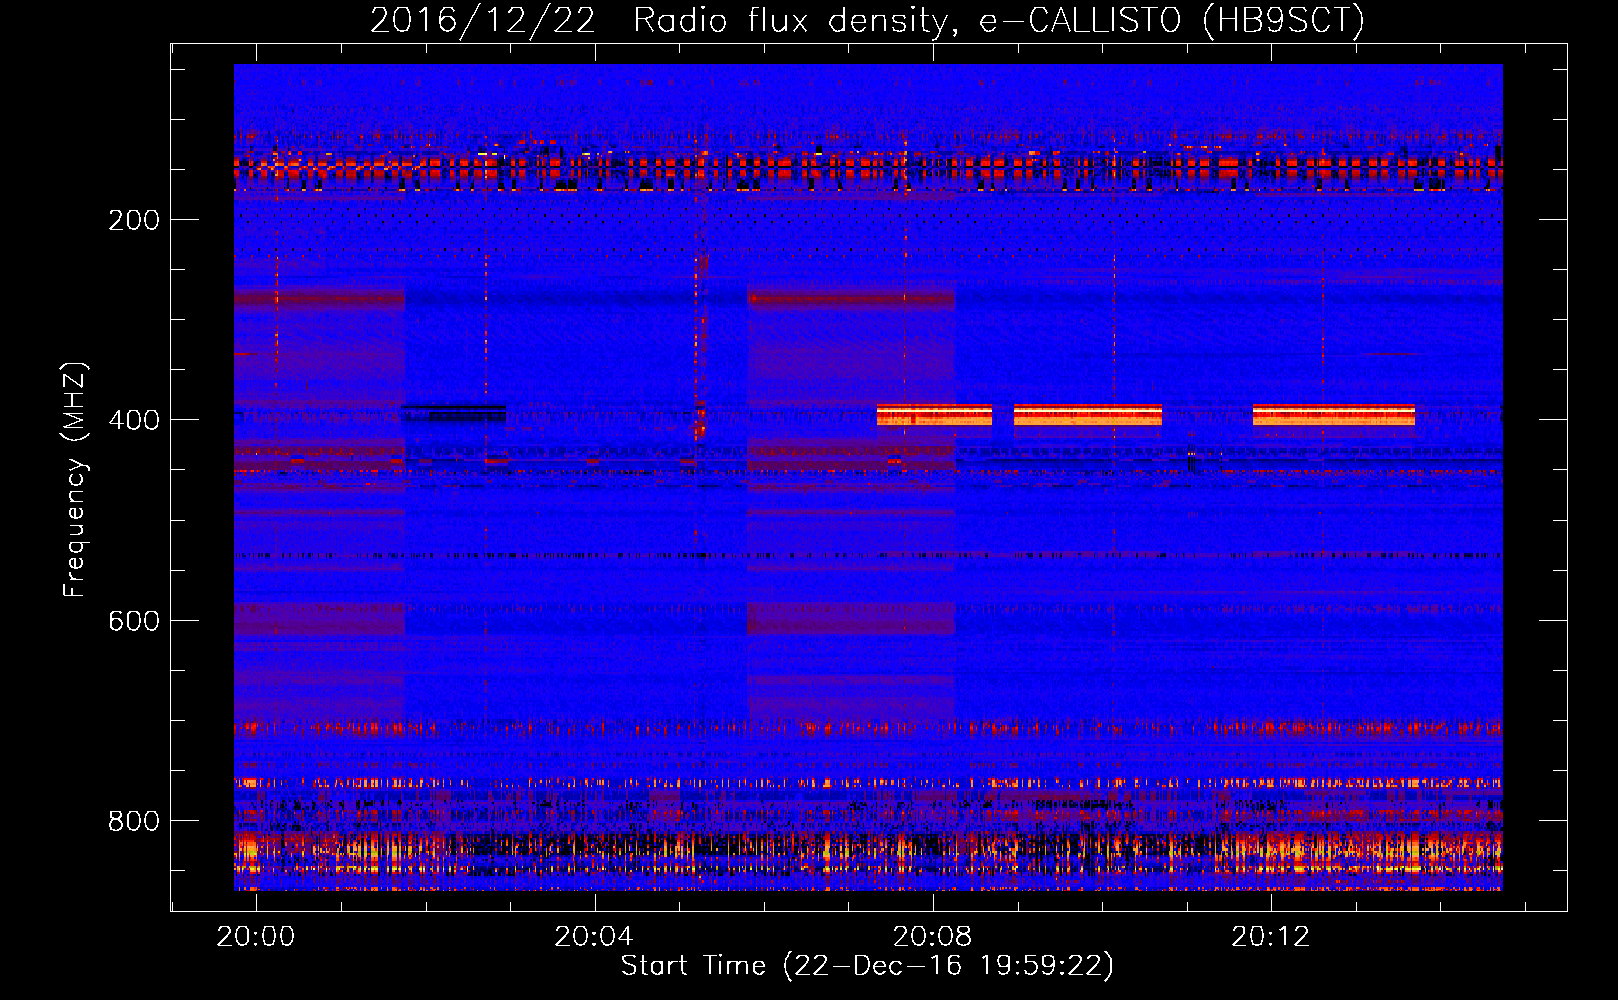Click the "Start Time (22-Dec-16 19:59:22)" label
The width and height of the screenshot is (1618, 1000).
(867, 966)
